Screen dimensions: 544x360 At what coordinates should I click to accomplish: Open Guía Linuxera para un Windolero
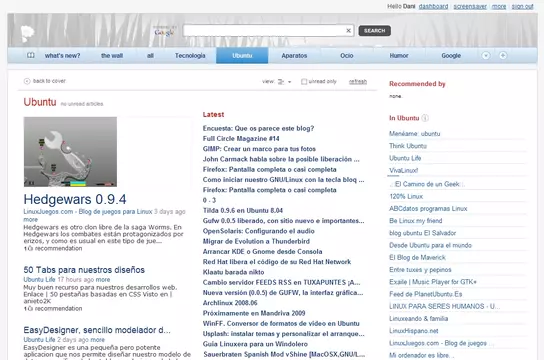point(255,344)
